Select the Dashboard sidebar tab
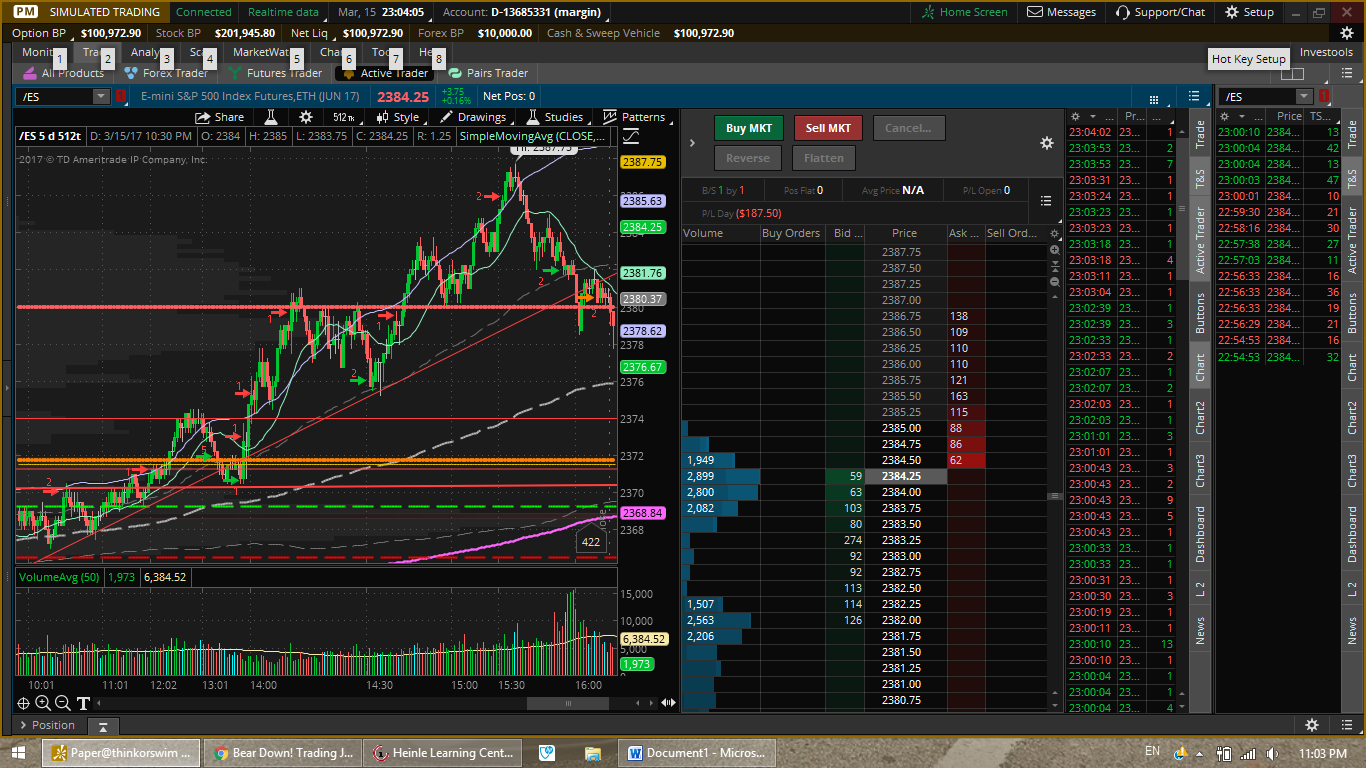This screenshot has height=768, width=1366. click(x=1200, y=534)
